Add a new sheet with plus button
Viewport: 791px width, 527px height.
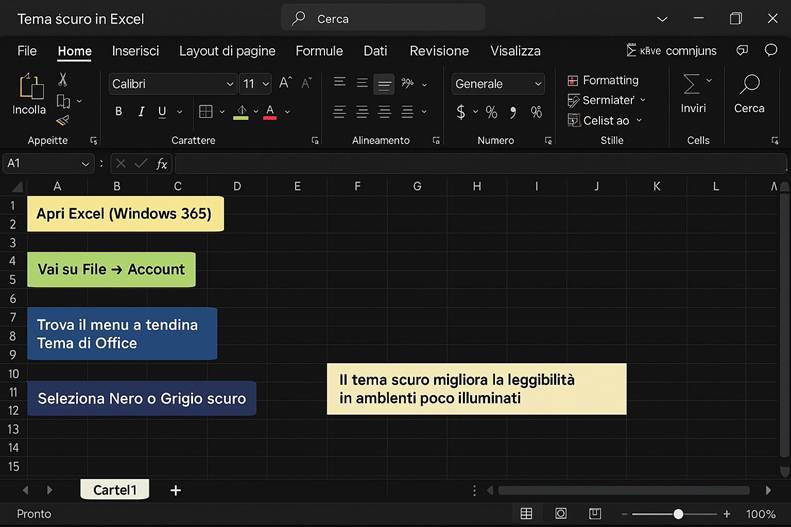(176, 490)
